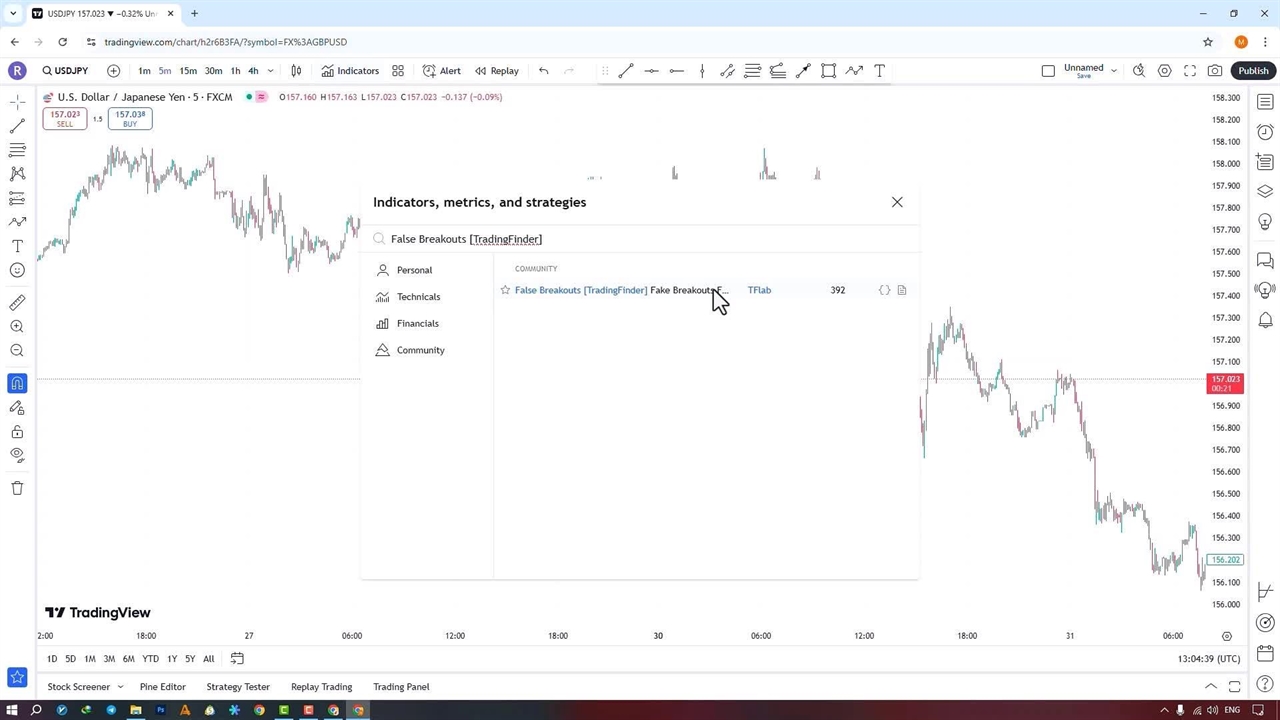The height and width of the screenshot is (720, 1280).
Task: Expand the Stock Screener dropdown
Action: point(120,687)
